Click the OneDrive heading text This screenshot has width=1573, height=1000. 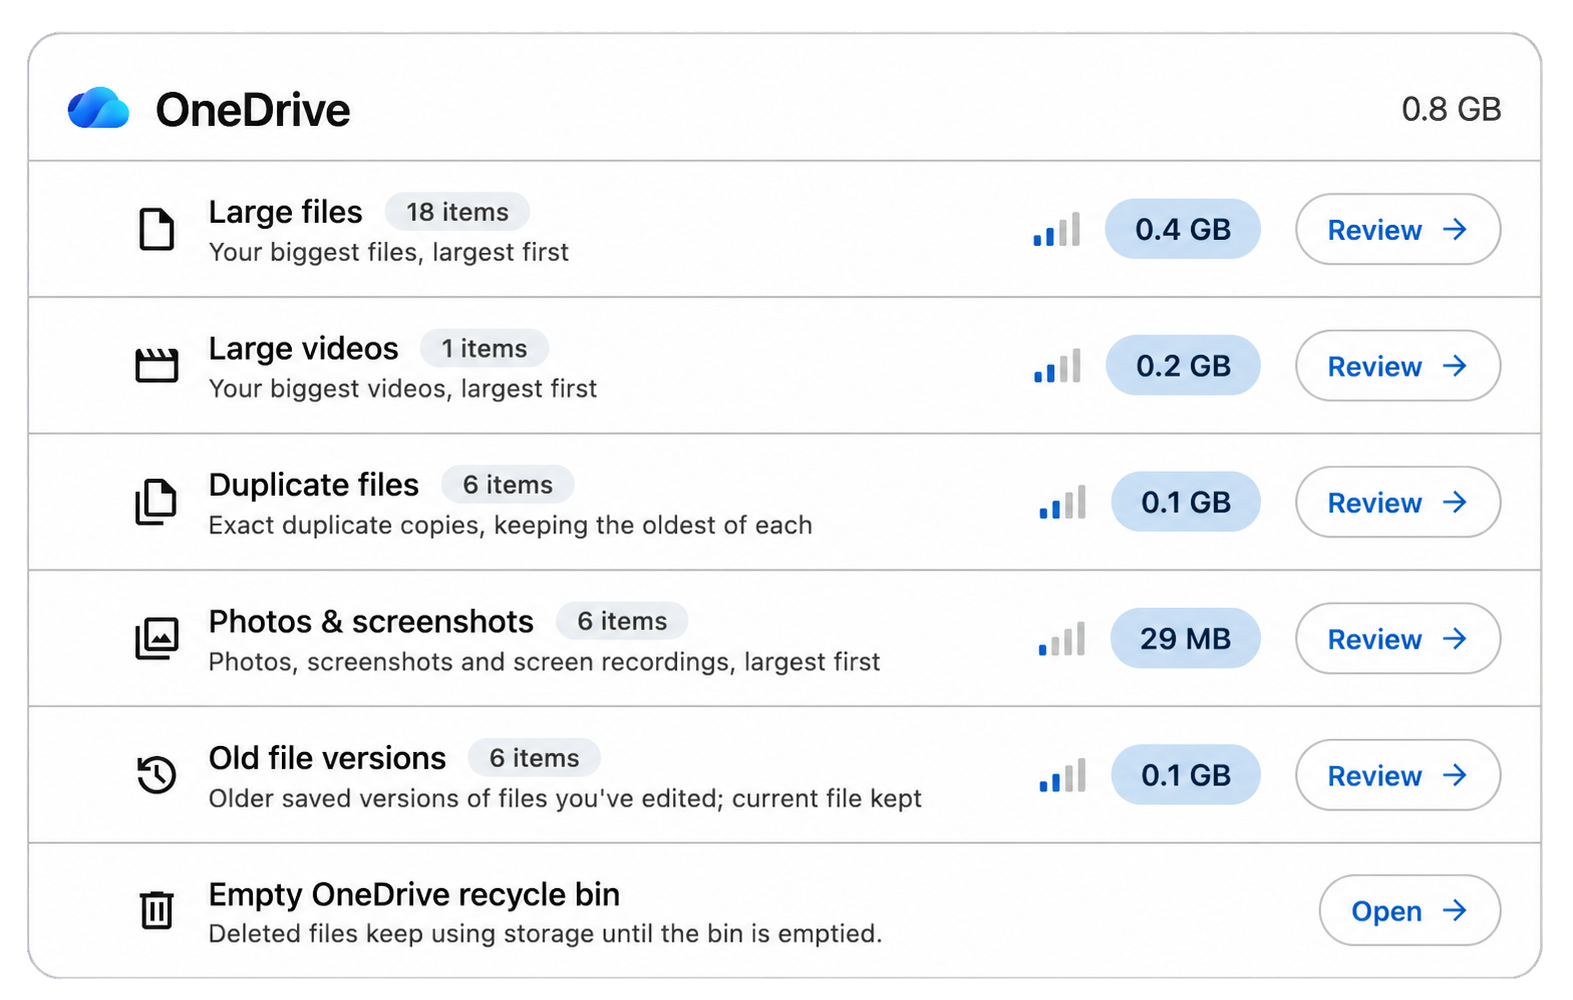point(253,110)
